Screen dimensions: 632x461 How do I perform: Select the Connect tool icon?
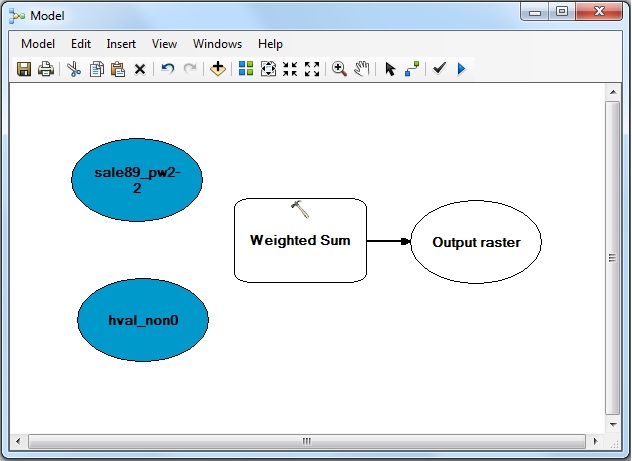411,69
